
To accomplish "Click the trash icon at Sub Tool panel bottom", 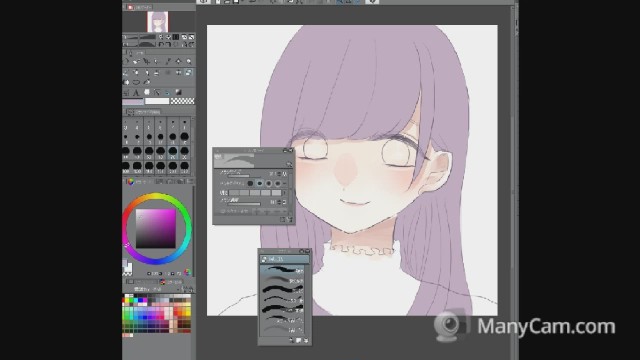I will (x=306, y=340).
